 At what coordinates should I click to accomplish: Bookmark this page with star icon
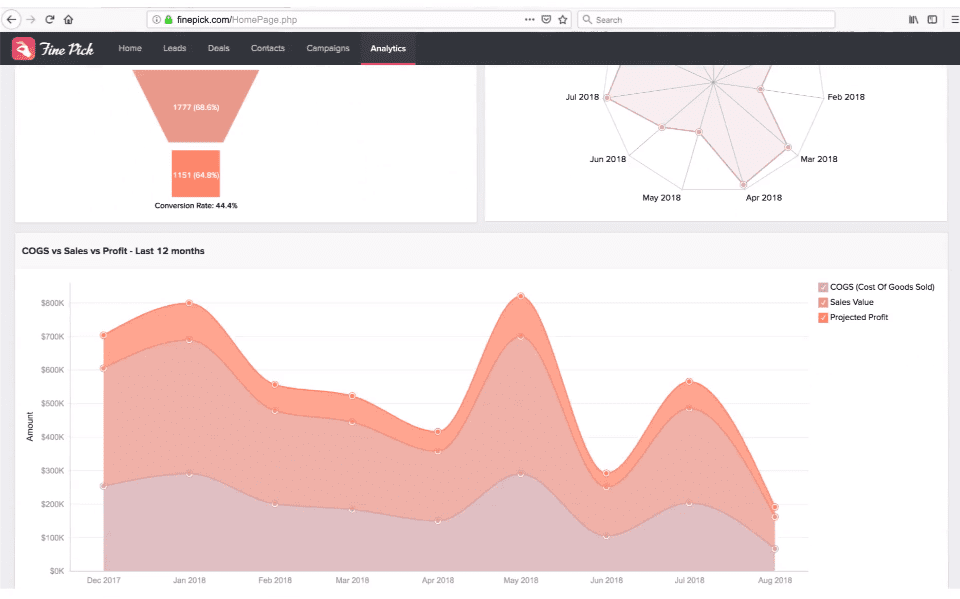(563, 19)
